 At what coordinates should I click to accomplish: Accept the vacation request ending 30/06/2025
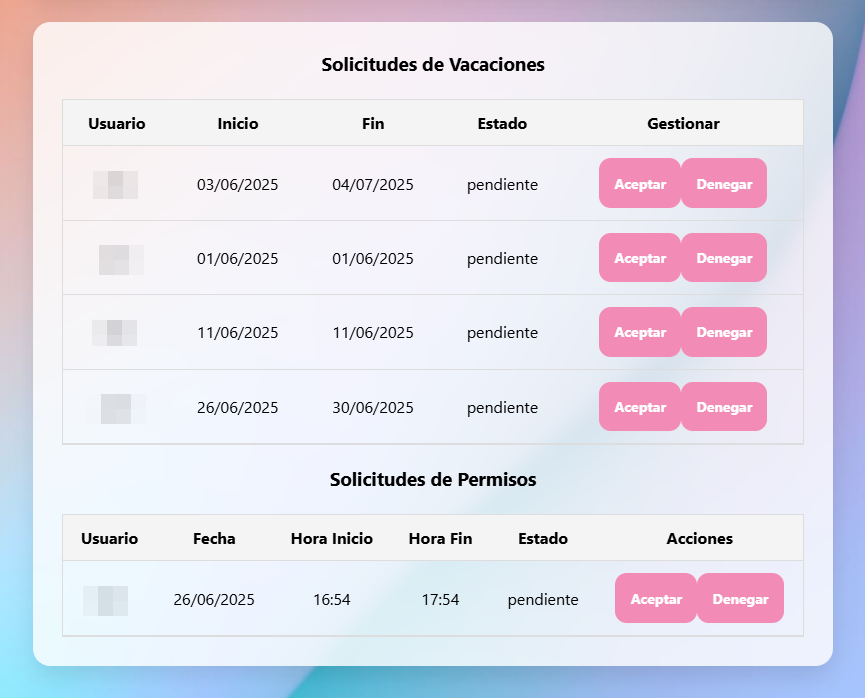pyautogui.click(x=640, y=407)
